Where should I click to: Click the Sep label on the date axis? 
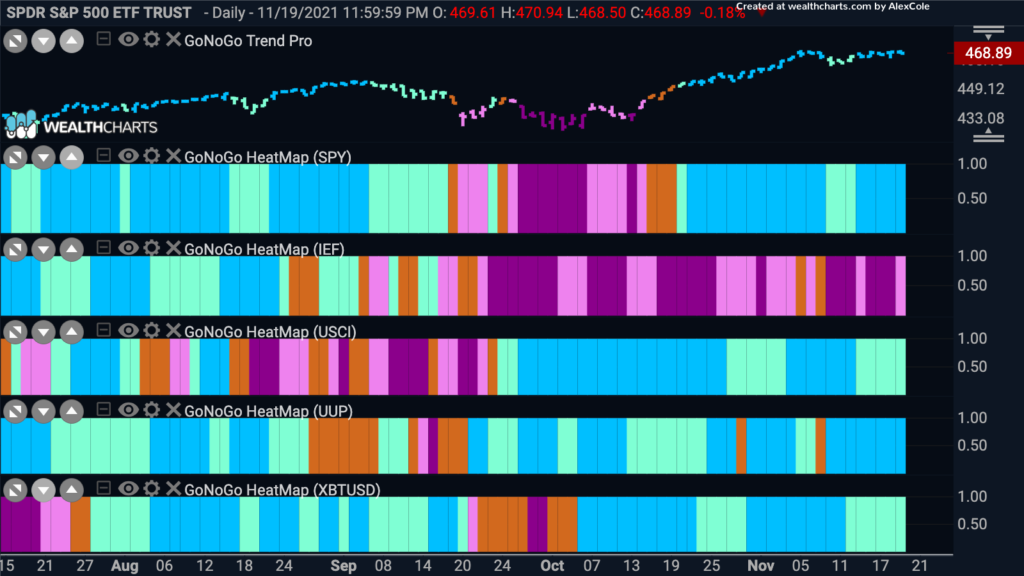click(344, 566)
